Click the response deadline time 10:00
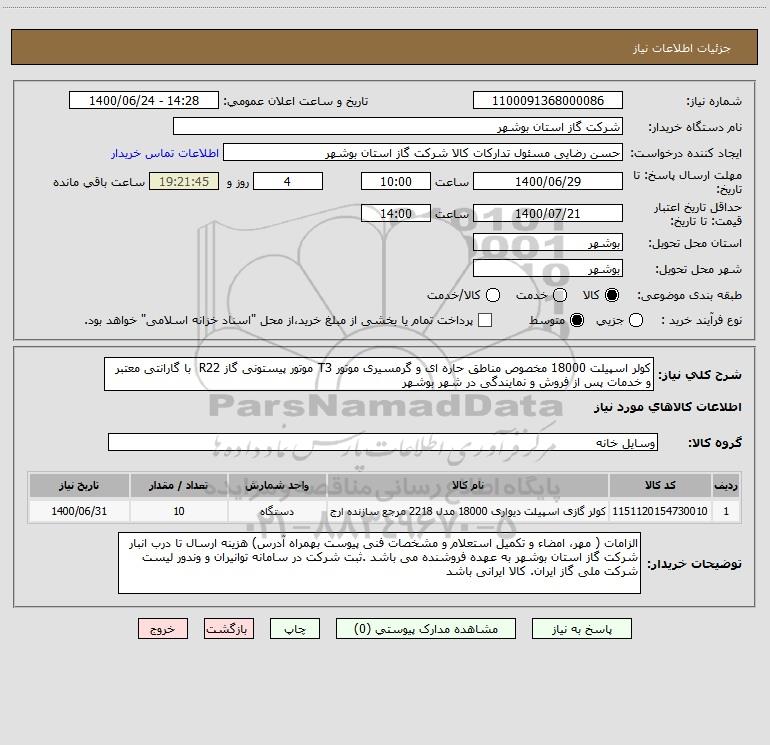 pyautogui.click(x=396, y=181)
